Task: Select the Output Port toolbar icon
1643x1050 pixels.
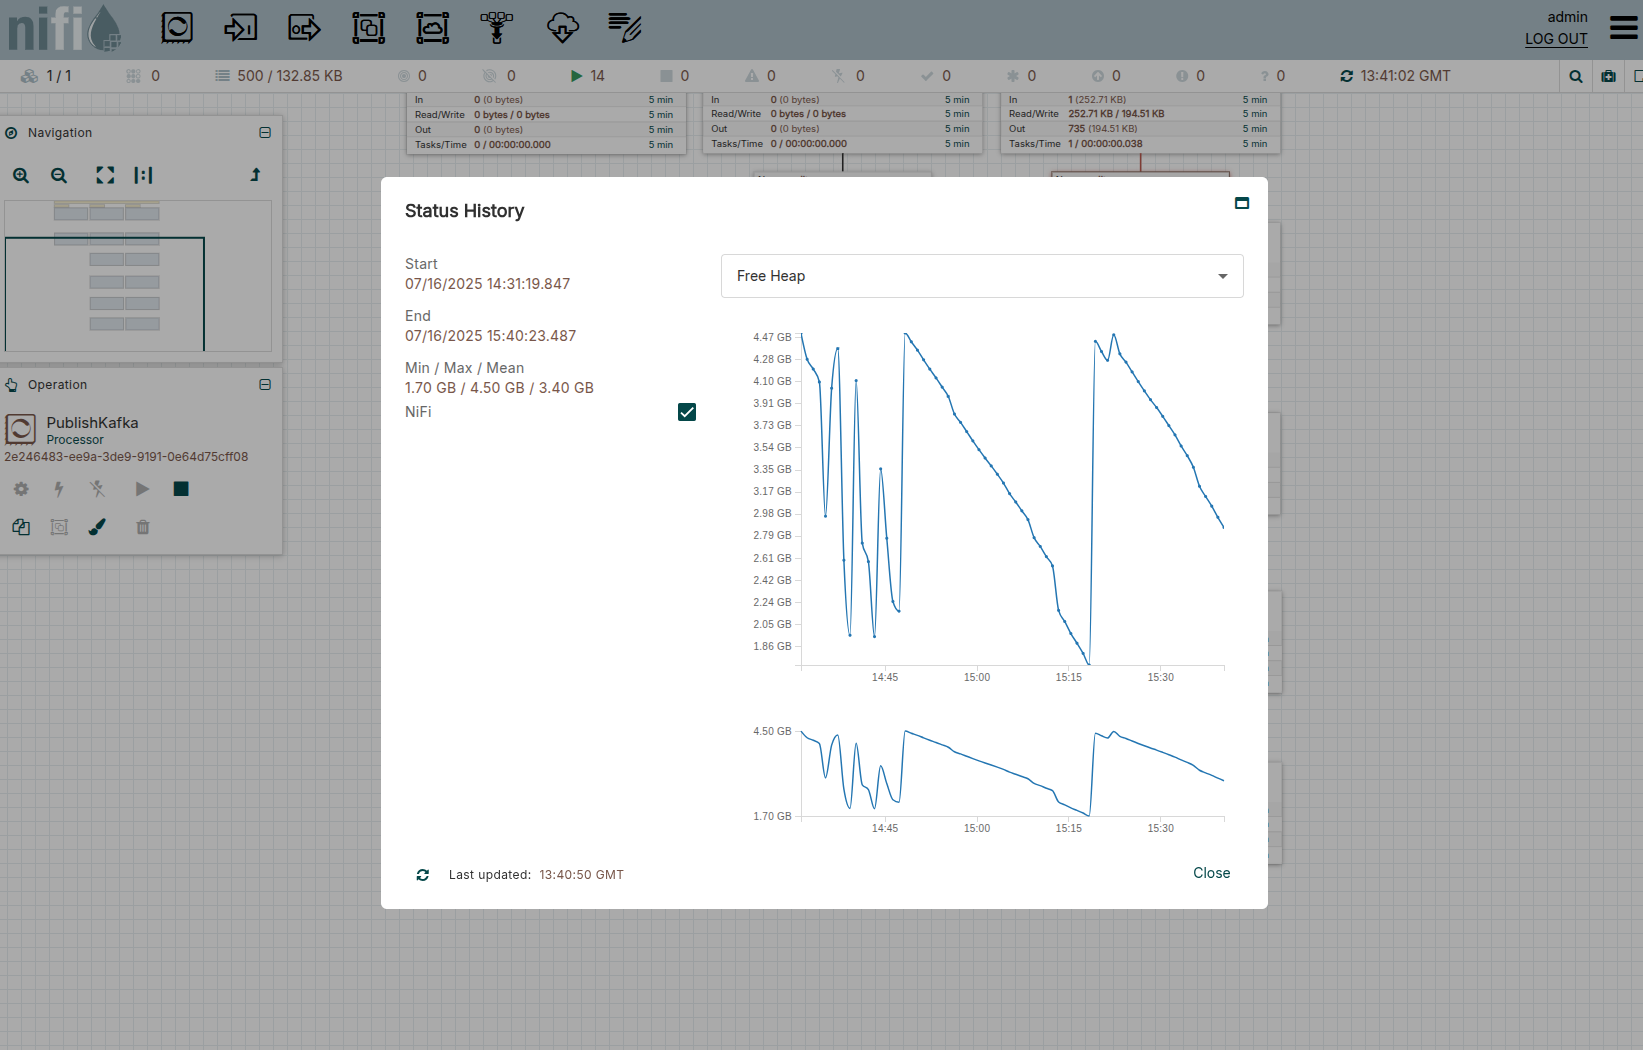Action: 304,28
